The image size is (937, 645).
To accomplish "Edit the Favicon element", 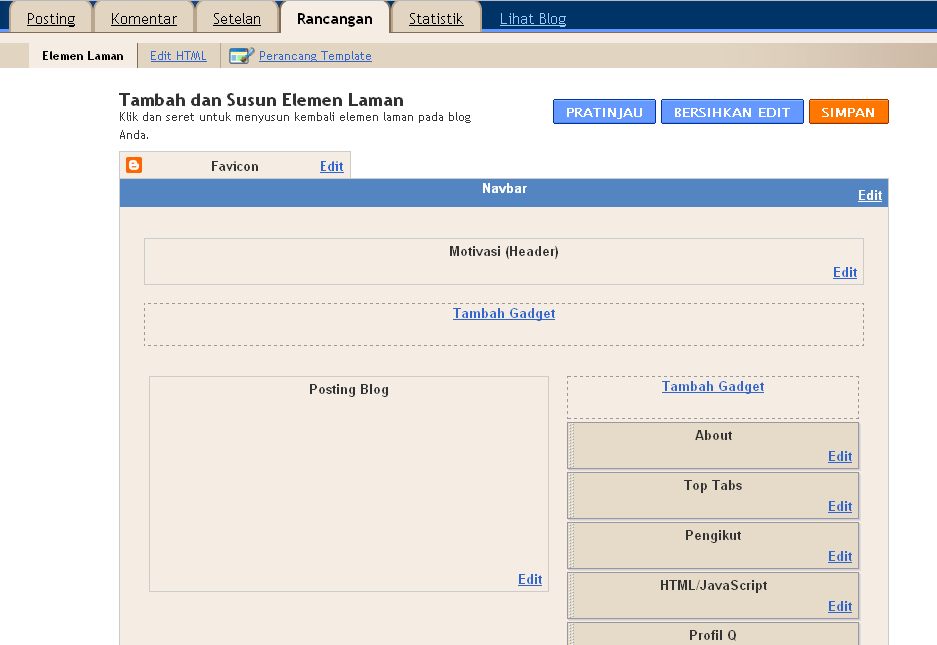I will tap(332, 166).
